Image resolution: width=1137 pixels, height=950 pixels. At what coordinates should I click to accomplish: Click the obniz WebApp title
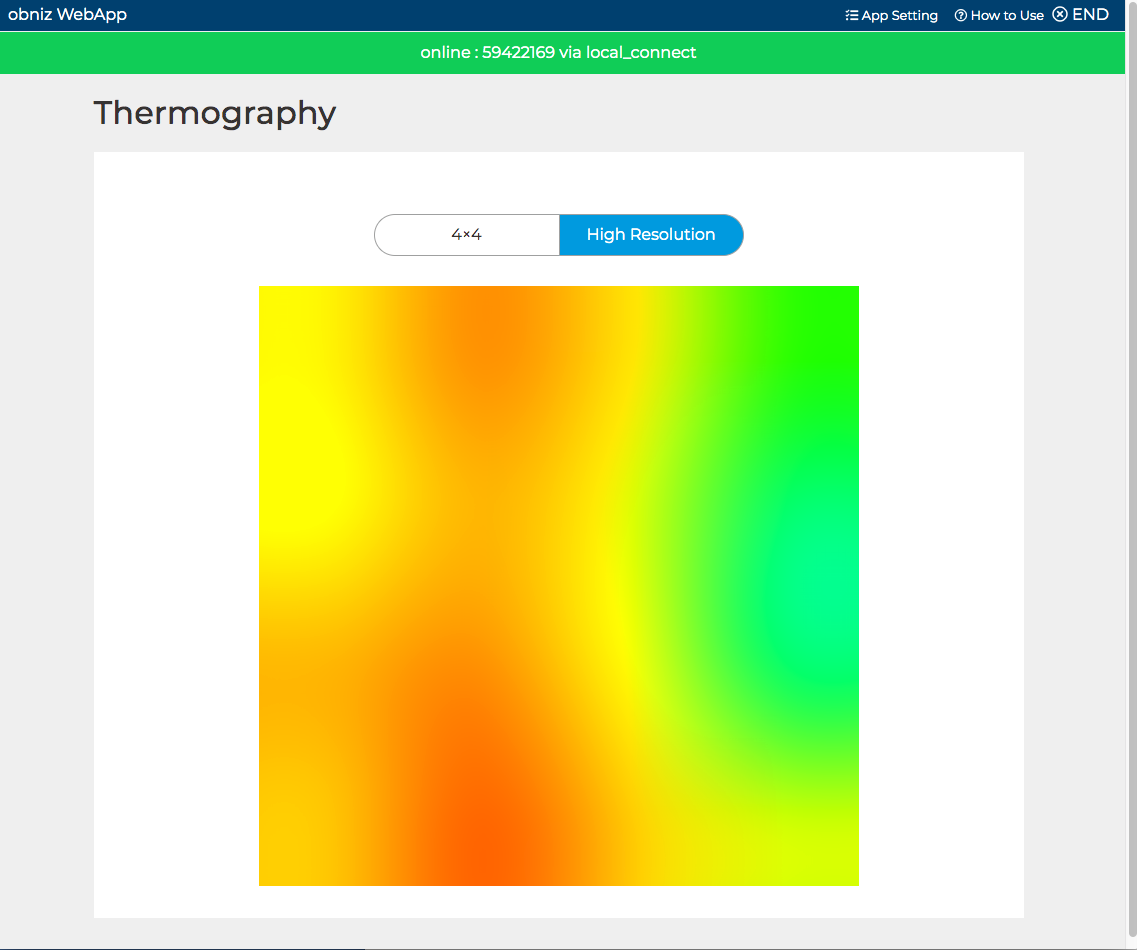[x=67, y=15]
